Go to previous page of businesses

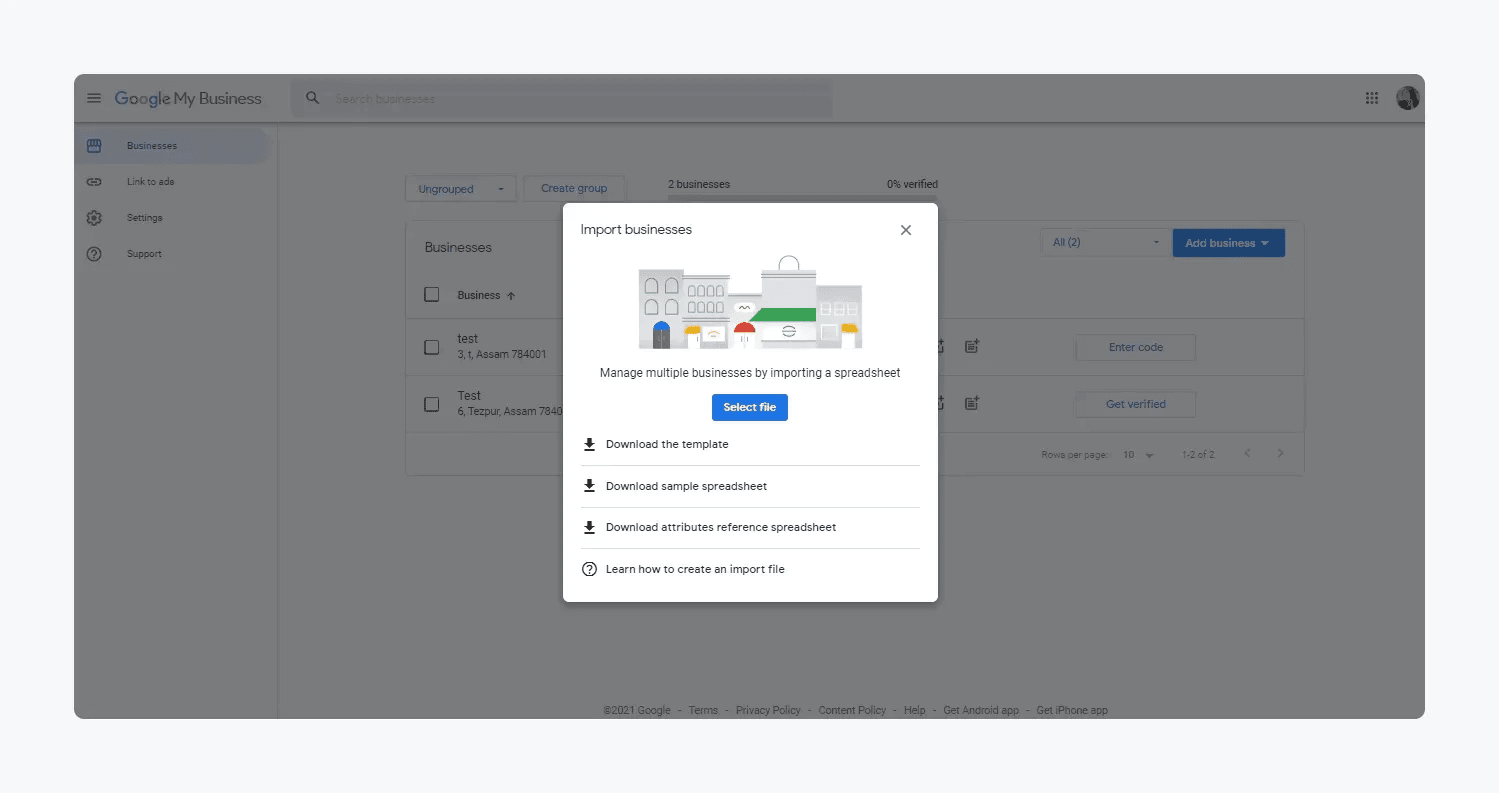[1247, 454]
